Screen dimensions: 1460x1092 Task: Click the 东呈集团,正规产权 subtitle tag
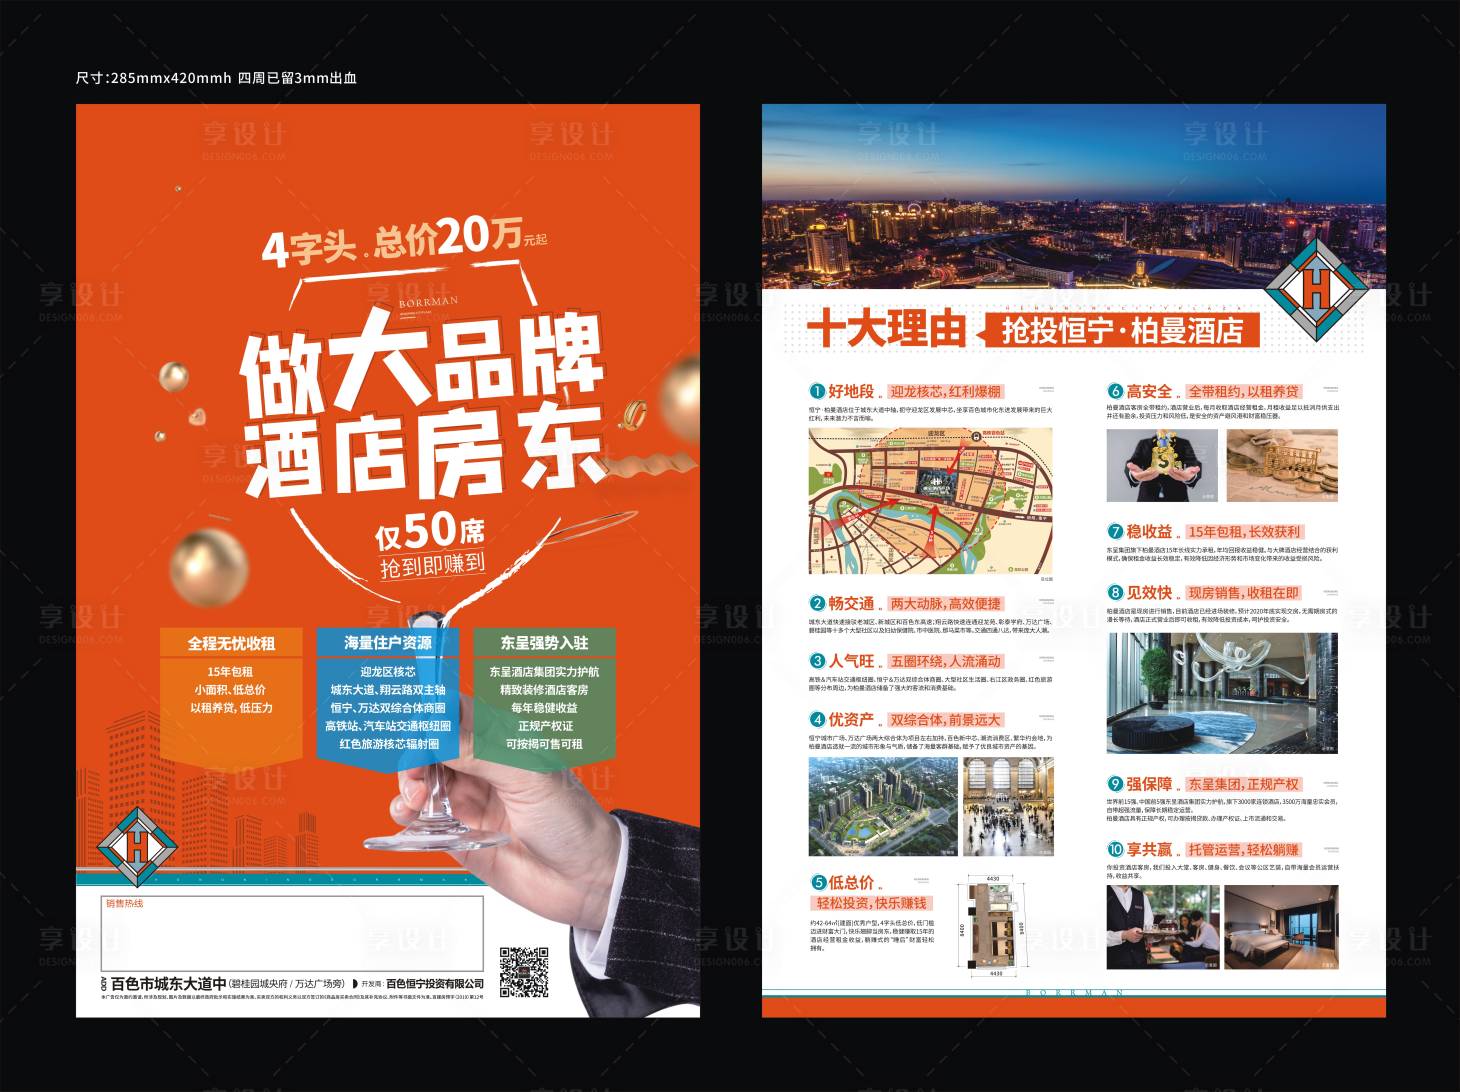pyautogui.click(x=1243, y=784)
